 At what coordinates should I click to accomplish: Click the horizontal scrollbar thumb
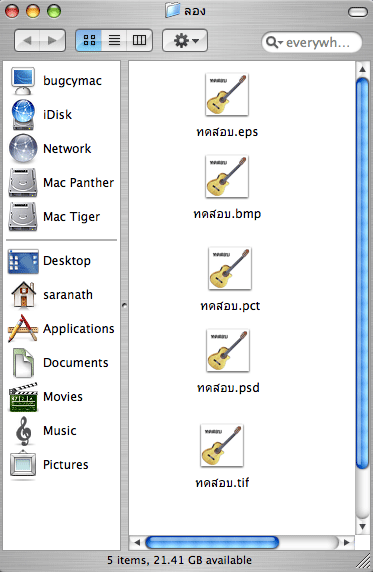(x=212, y=542)
